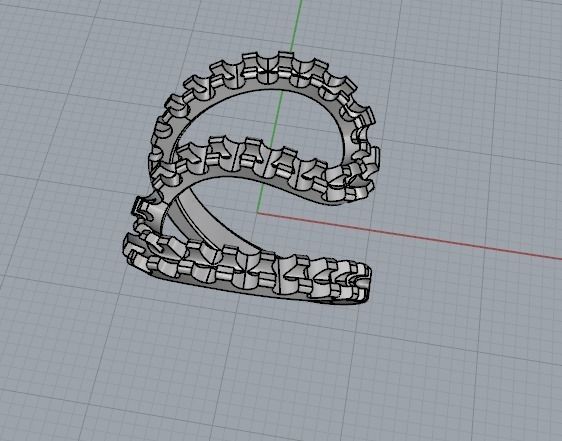Pick the lowest toothed band of the ring model

(x=247, y=271)
